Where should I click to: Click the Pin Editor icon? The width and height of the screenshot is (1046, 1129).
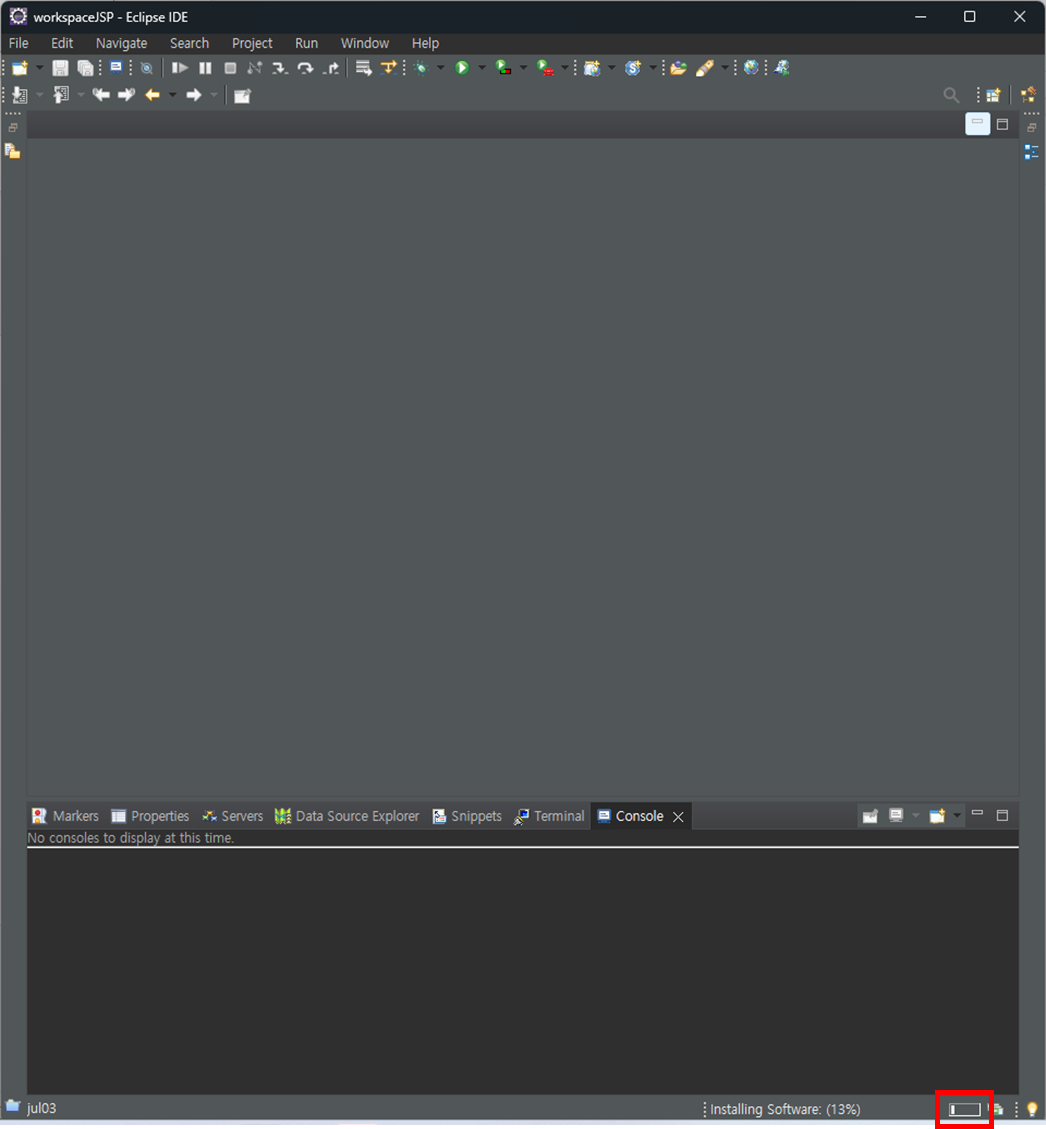coord(243,96)
